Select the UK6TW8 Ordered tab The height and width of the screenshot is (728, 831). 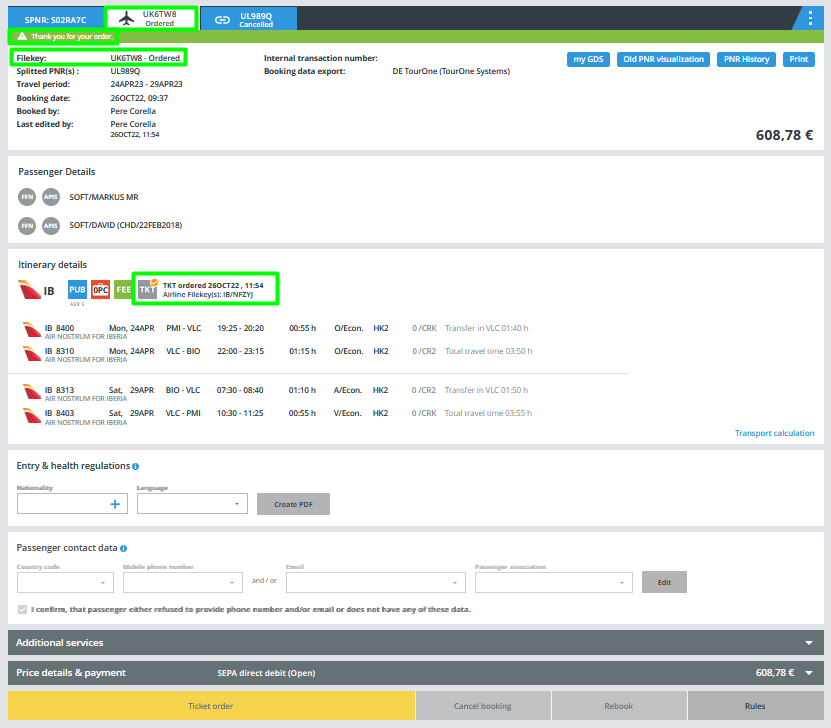pos(150,18)
